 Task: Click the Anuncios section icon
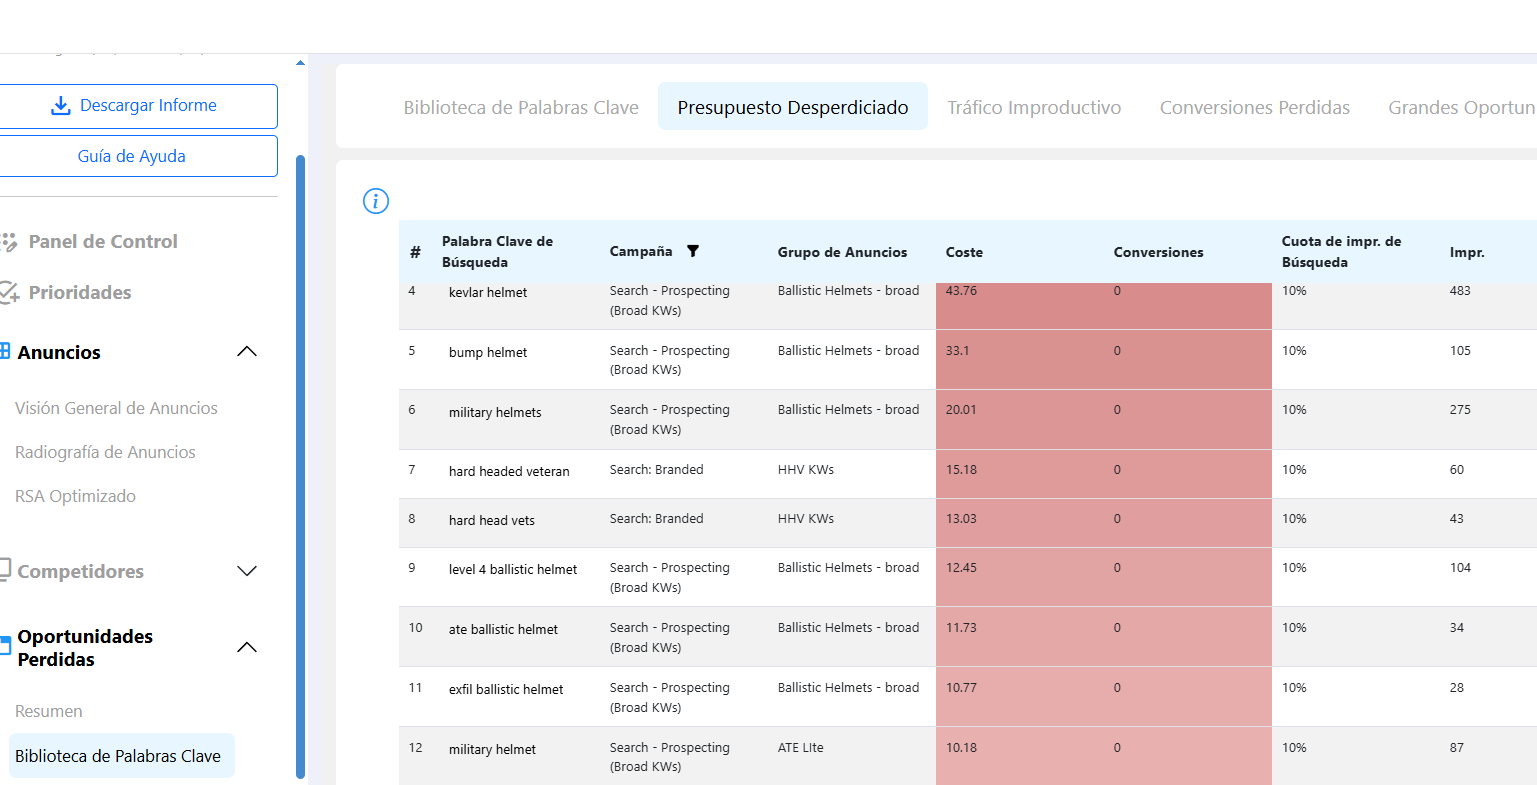5,351
